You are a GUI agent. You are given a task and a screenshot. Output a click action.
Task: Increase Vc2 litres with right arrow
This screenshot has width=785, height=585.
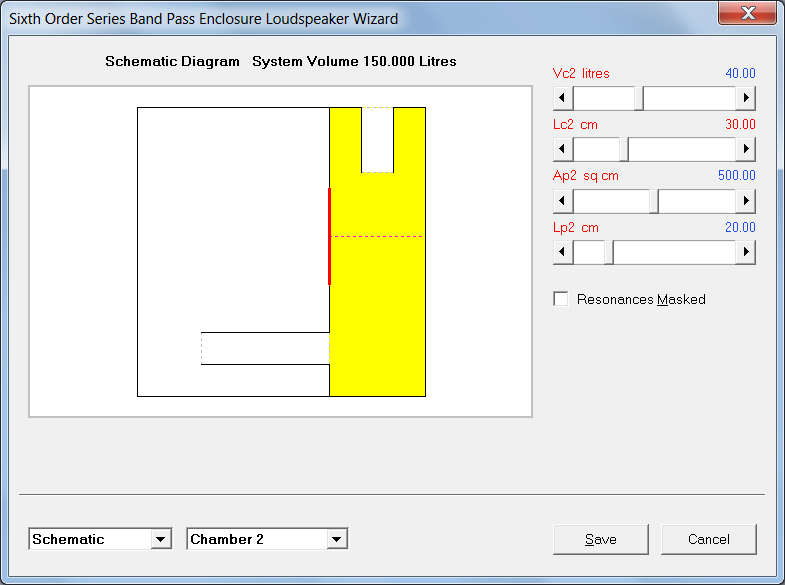[745, 98]
